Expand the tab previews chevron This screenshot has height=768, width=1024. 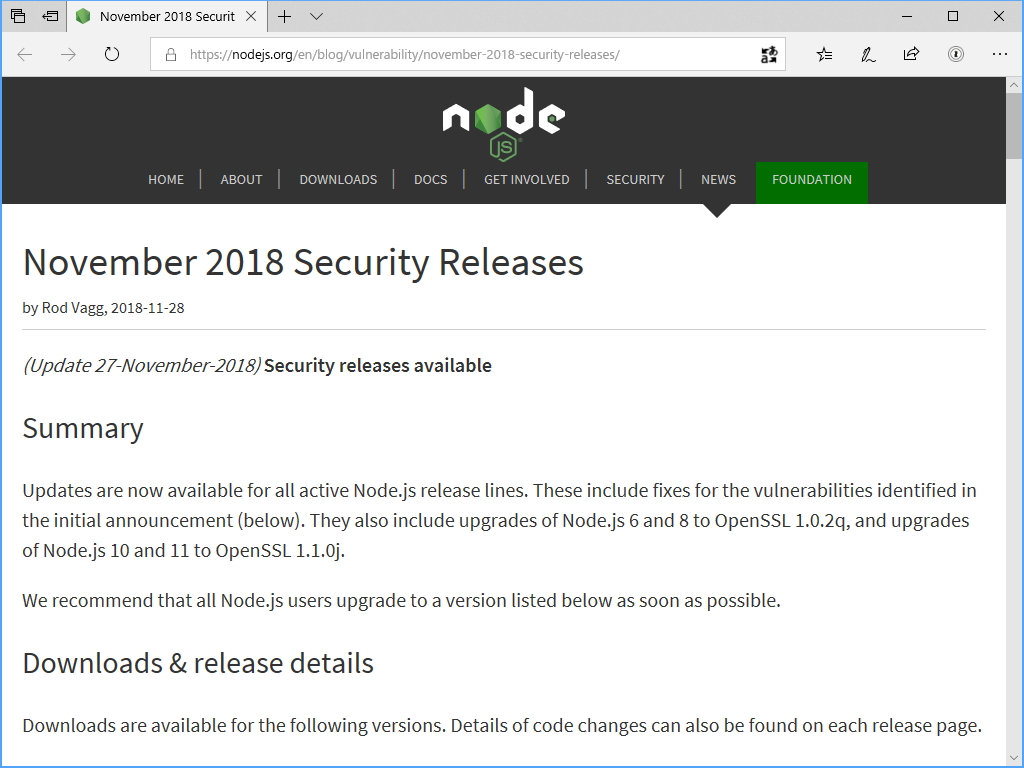point(316,16)
